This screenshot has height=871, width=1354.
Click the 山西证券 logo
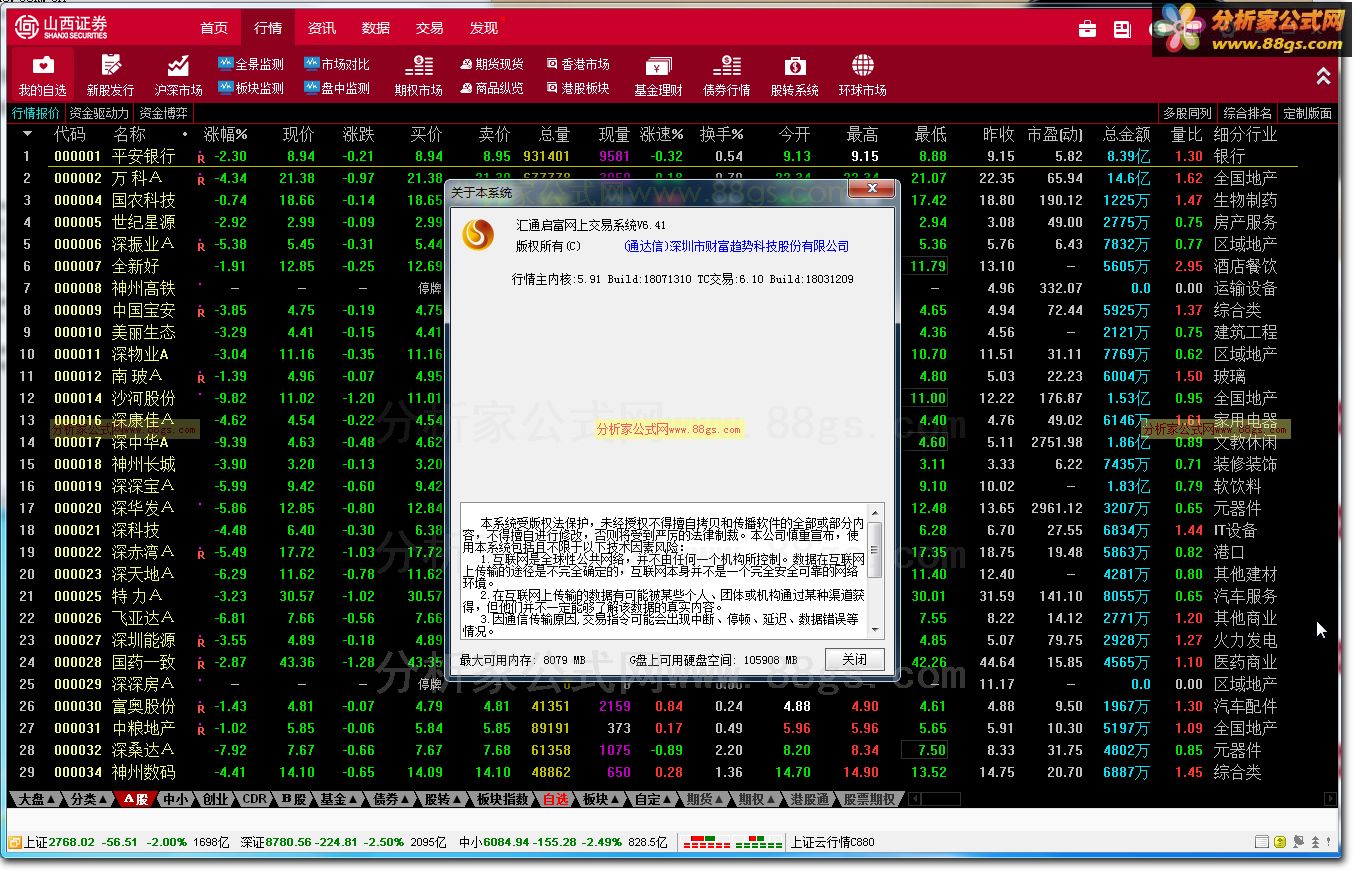tap(62, 27)
